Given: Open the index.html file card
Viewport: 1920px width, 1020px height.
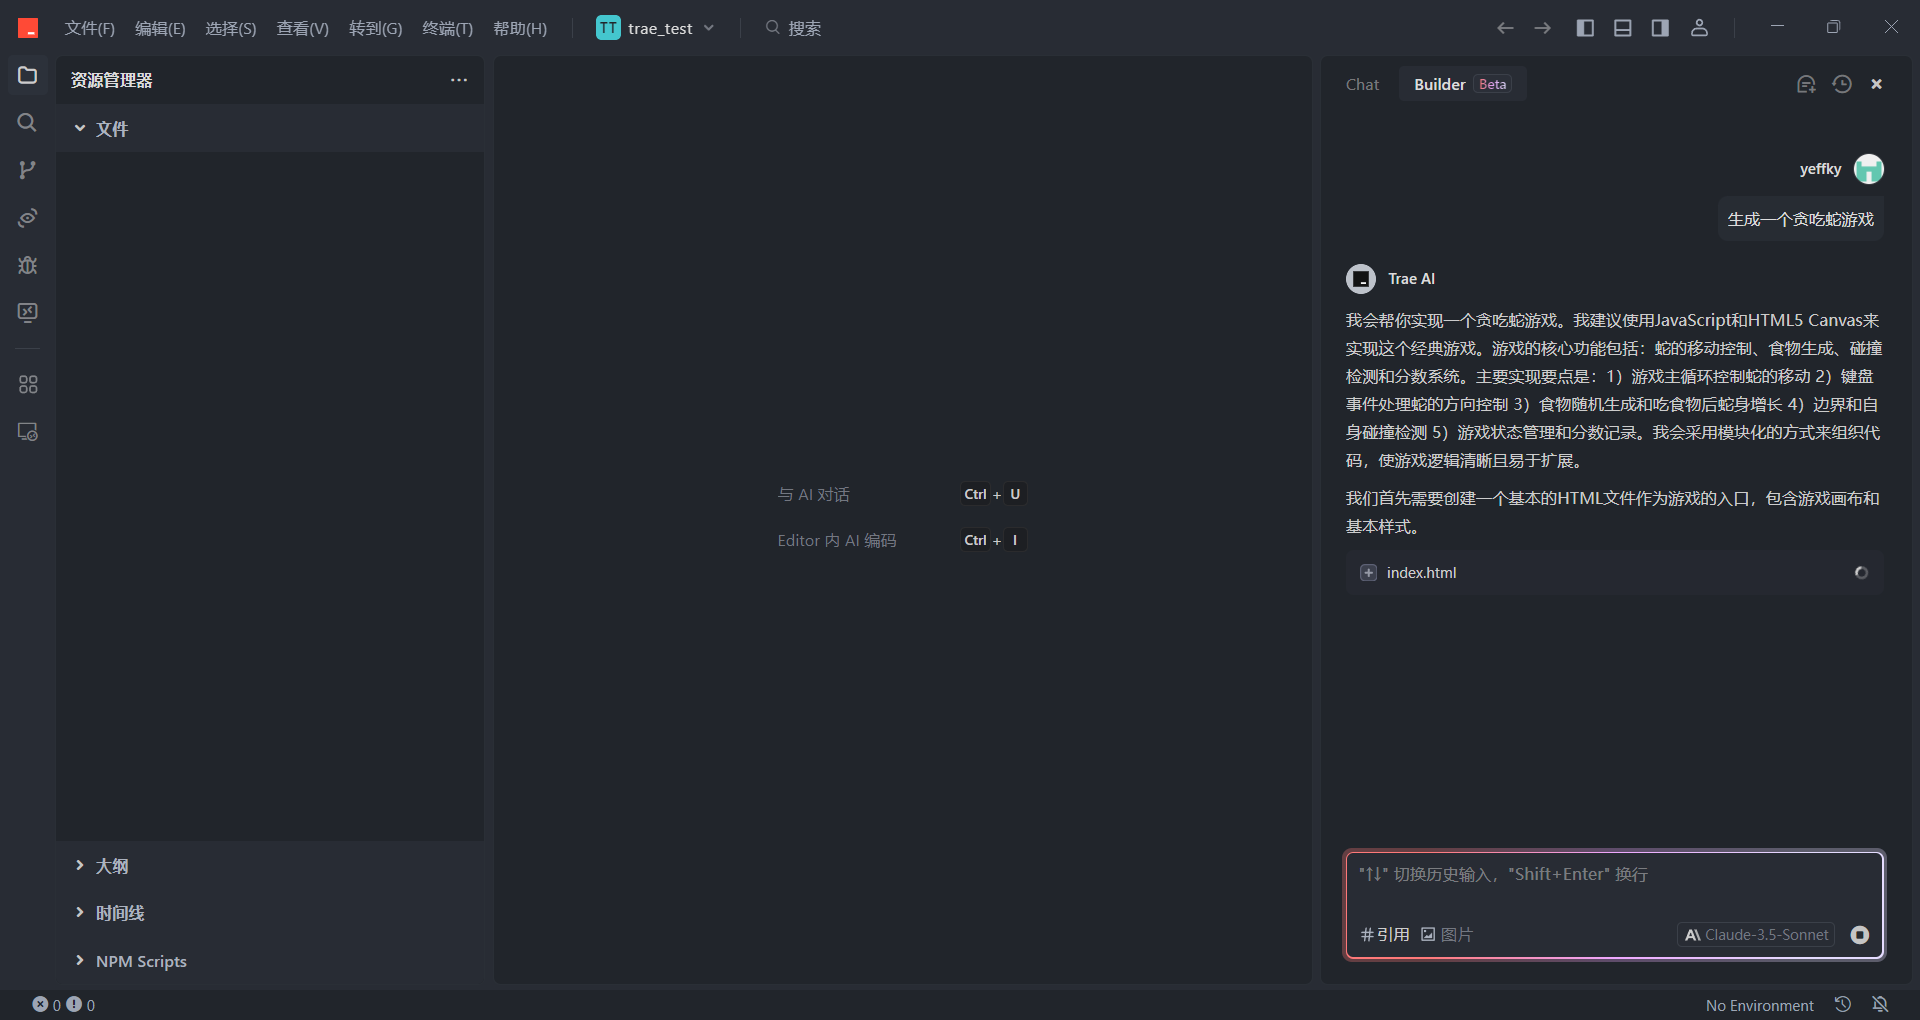Looking at the screenshot, I should tap(1614, 573).
